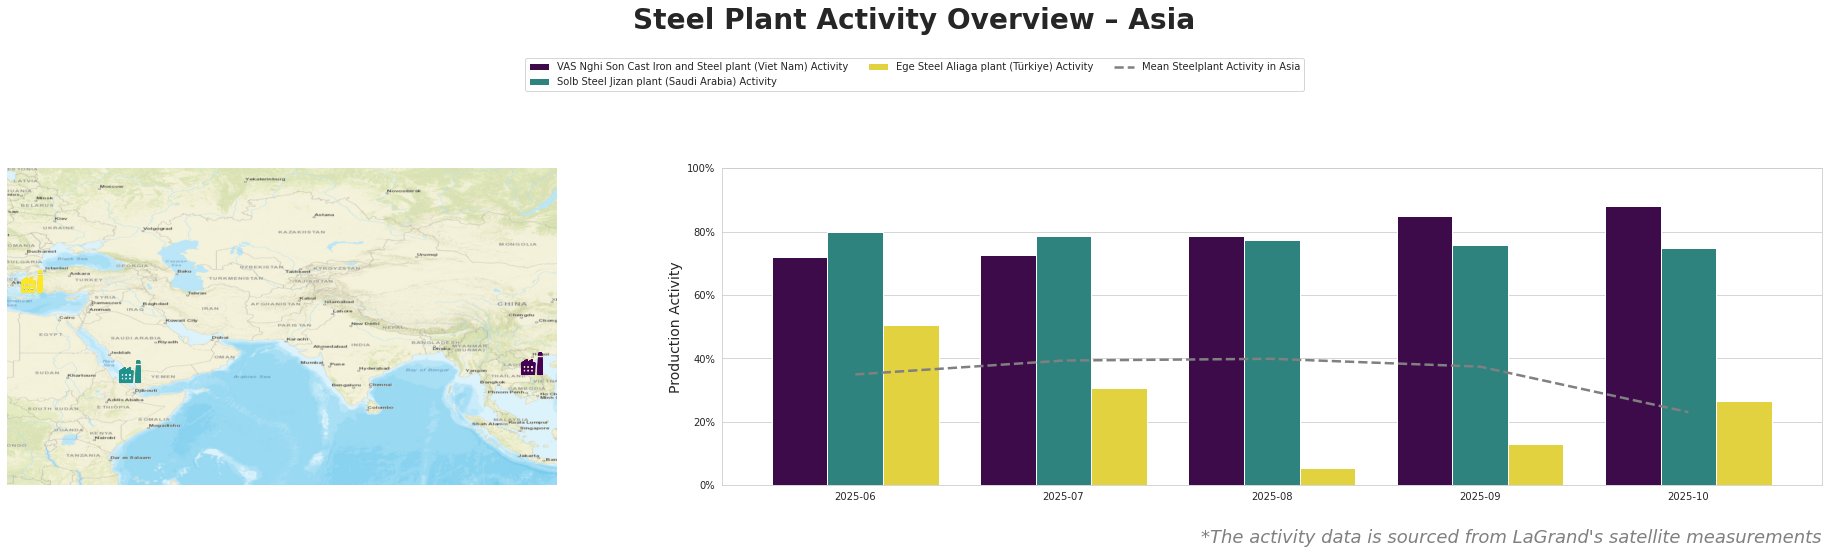Click the teal factory icon near Yemen
The image size is (1828, 554).
click(x=129, y=373)
